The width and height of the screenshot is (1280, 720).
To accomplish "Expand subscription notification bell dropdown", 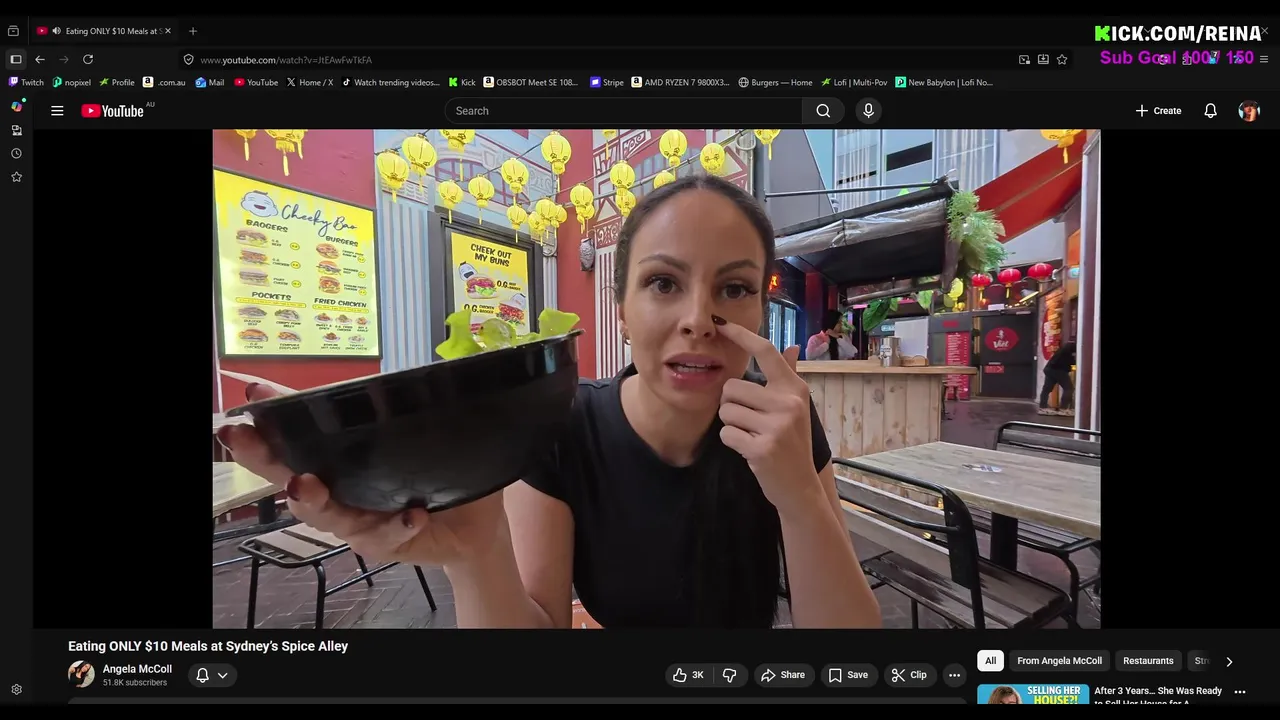I will (x=212, y=675).
